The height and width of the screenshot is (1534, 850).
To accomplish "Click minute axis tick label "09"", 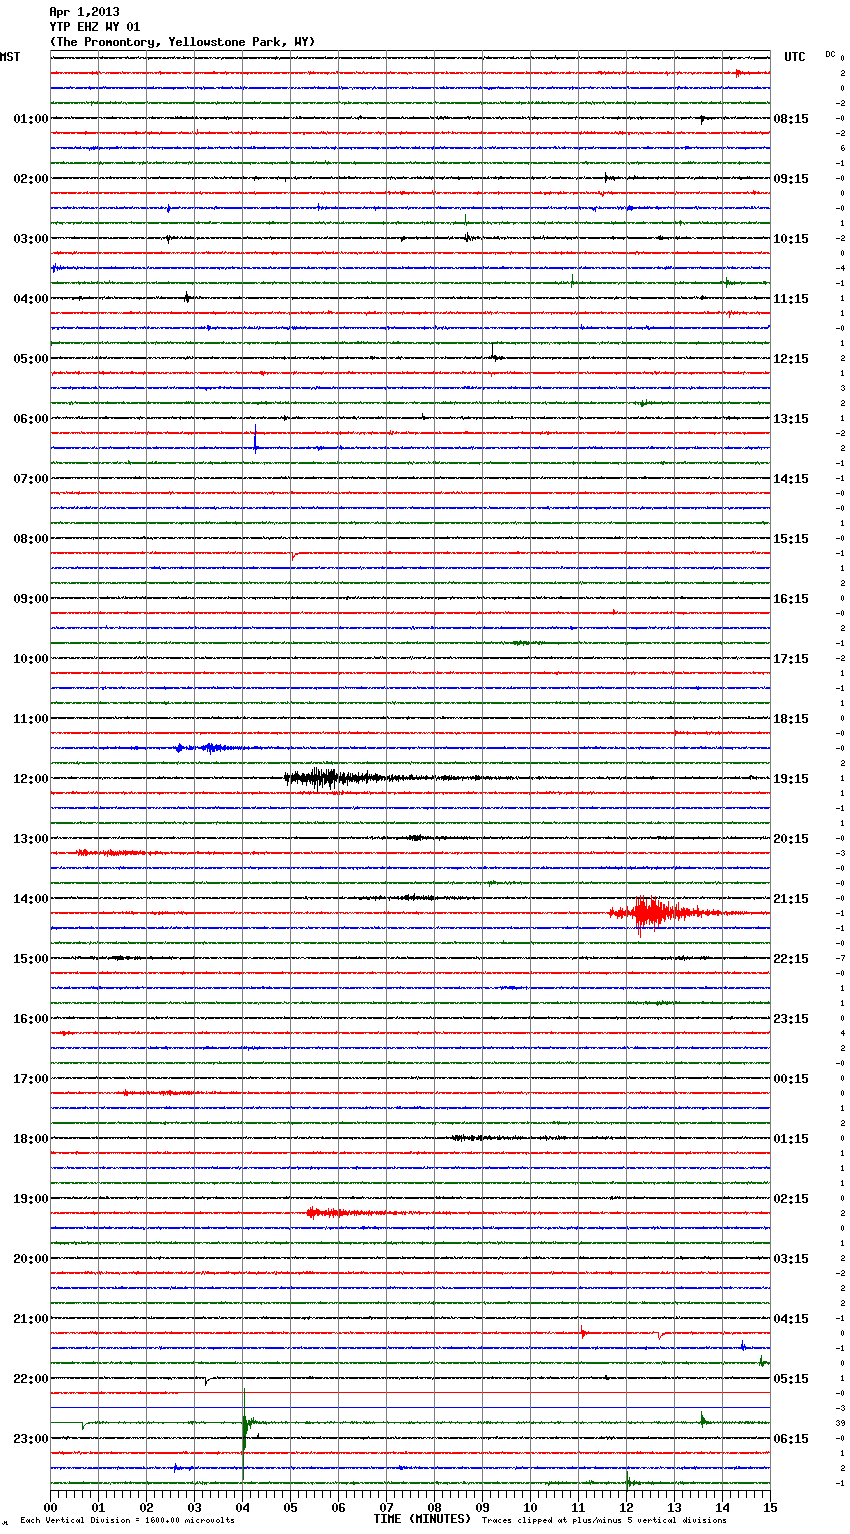I will click(483, 1507).
